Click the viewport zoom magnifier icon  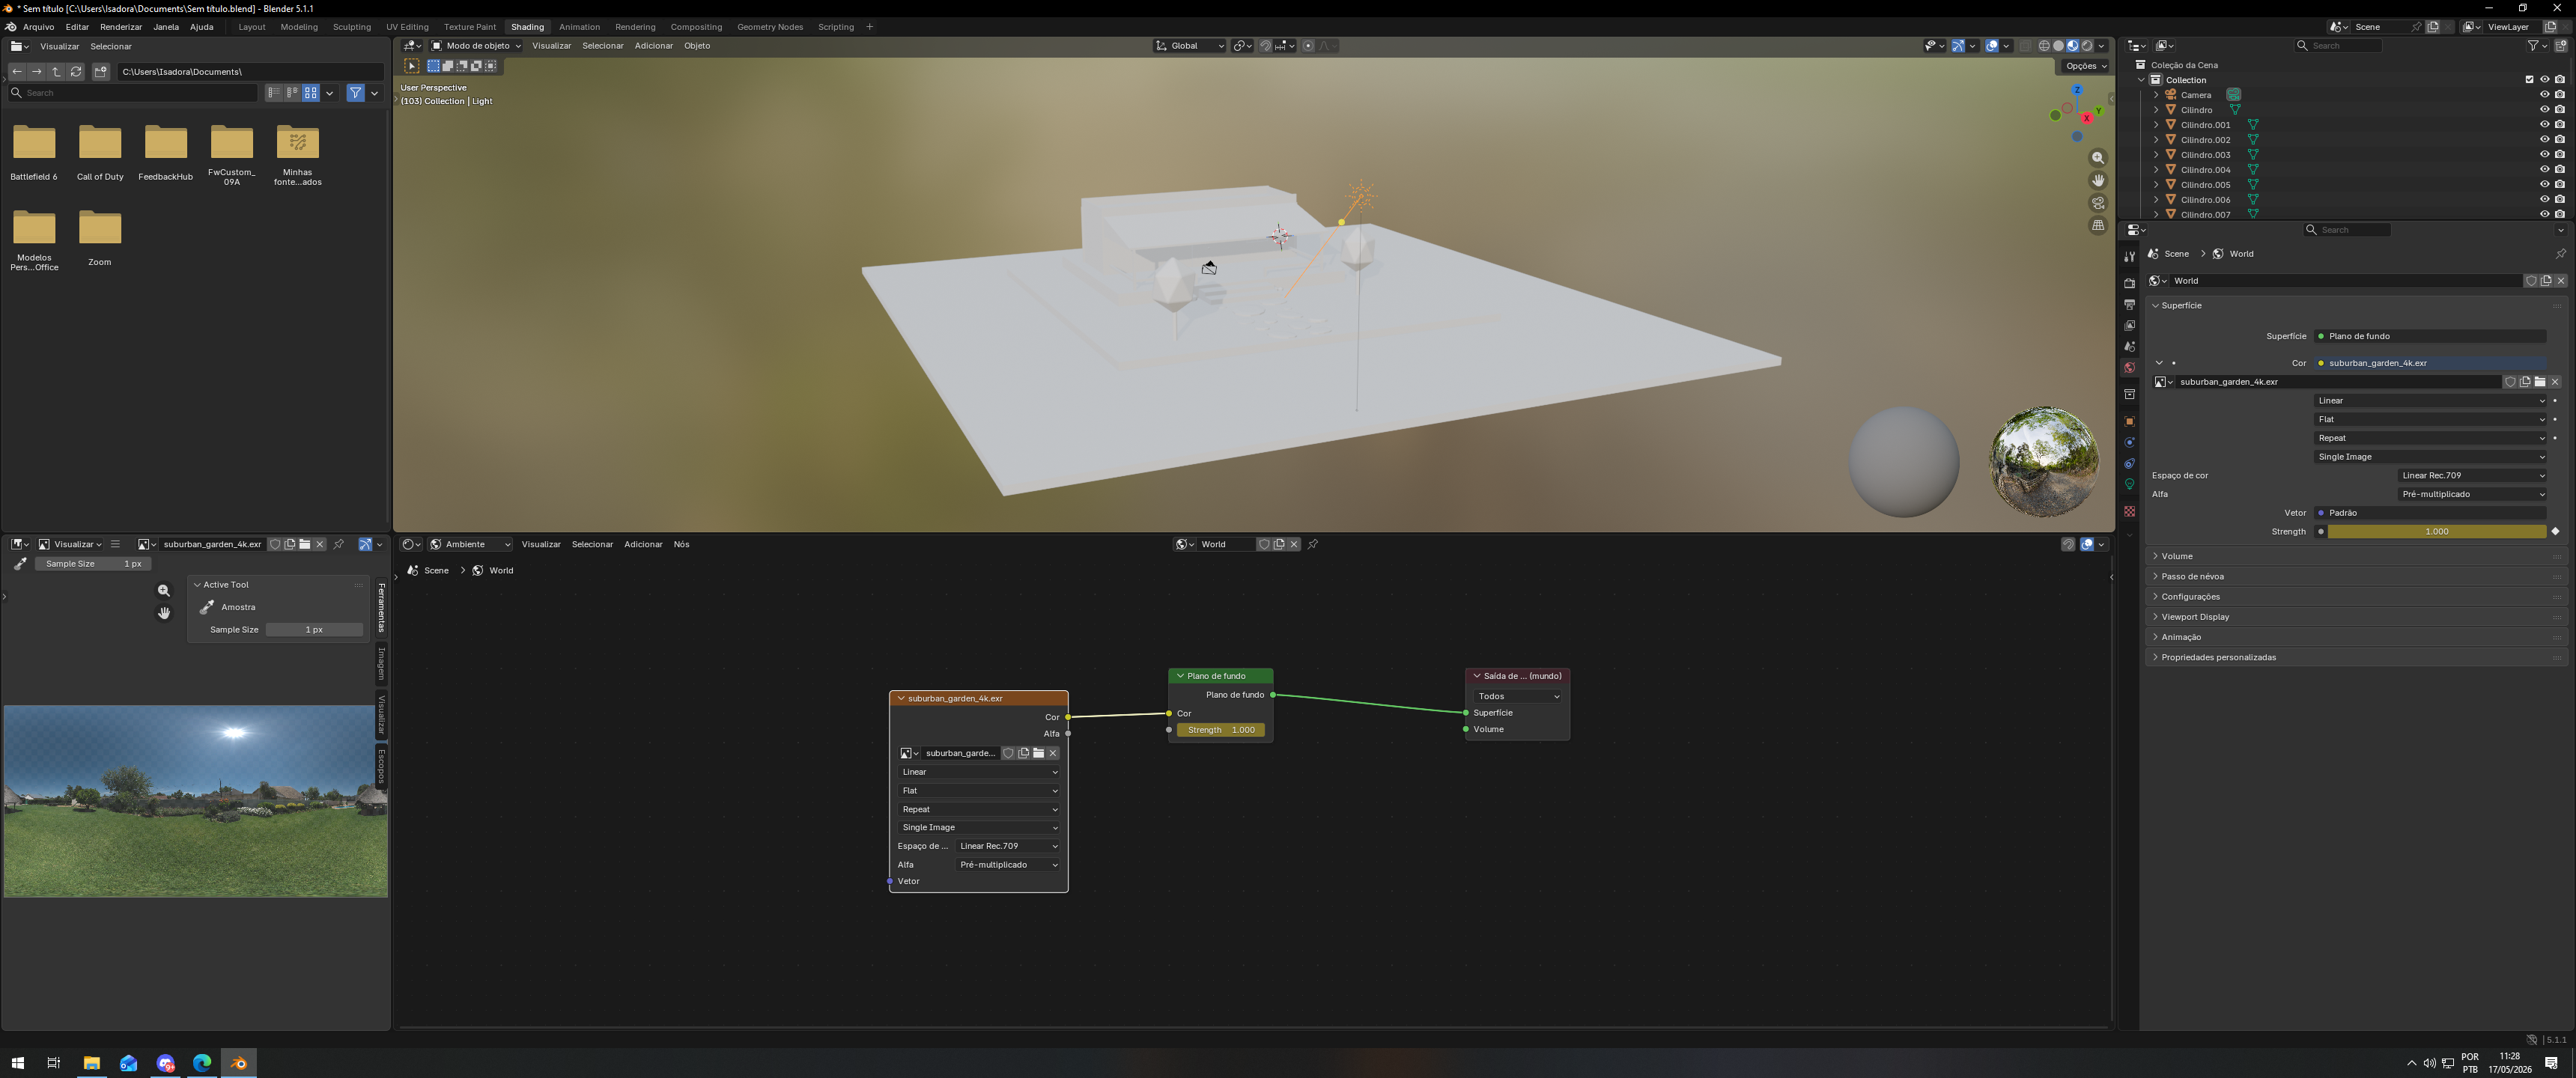click(x=2098, y=158)
